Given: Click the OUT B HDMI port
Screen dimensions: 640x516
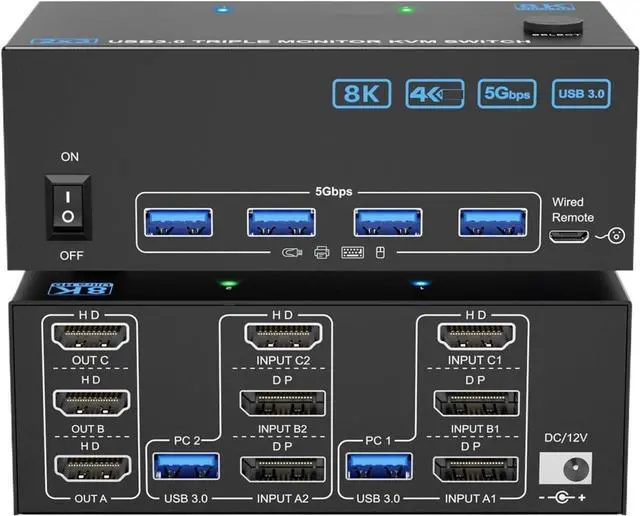Looking at the screenshot, I should 92,402.
